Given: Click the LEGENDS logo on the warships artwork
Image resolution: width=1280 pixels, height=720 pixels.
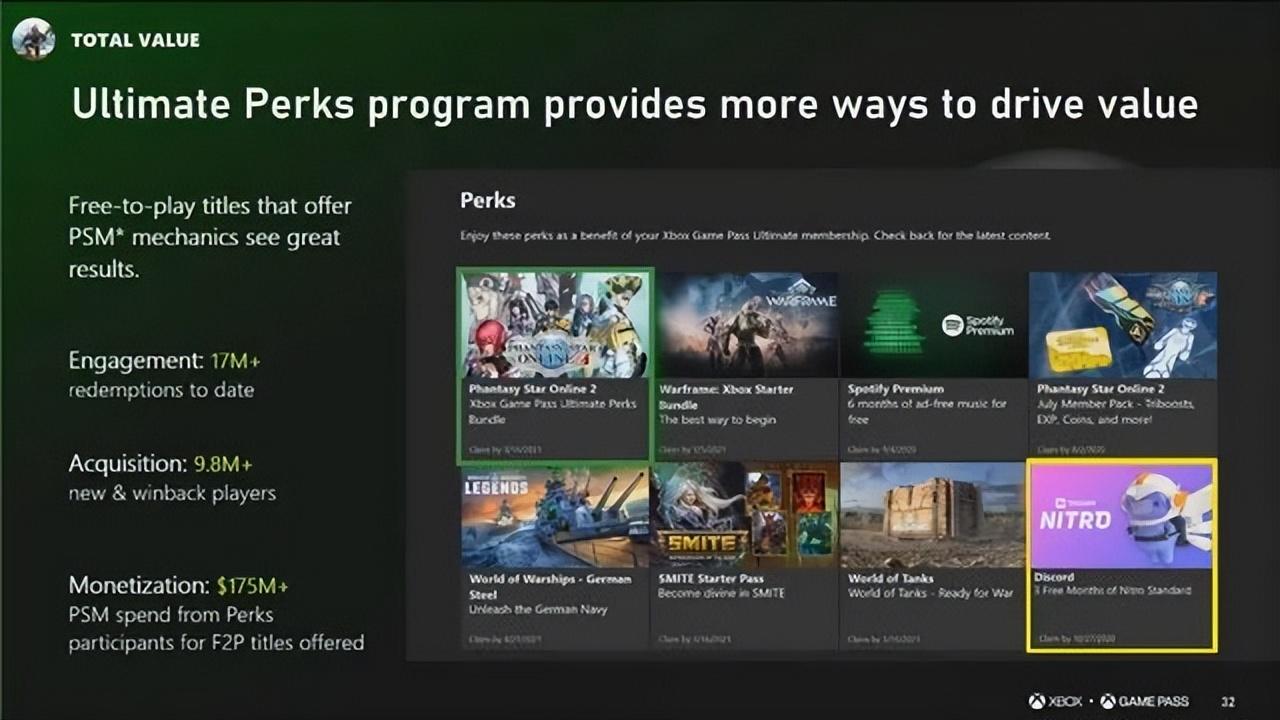Looking at the screenshot, I should point(496,486).
